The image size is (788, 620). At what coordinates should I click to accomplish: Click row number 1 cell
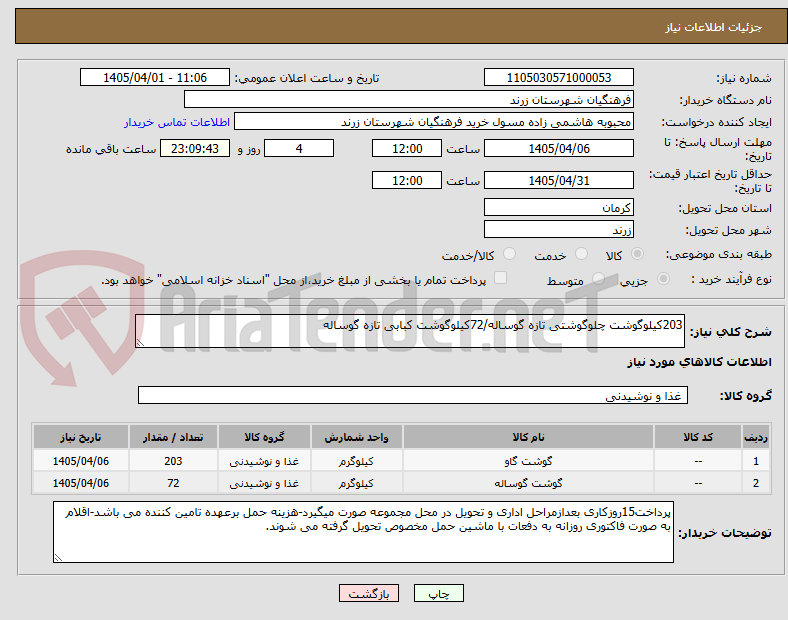755,461
